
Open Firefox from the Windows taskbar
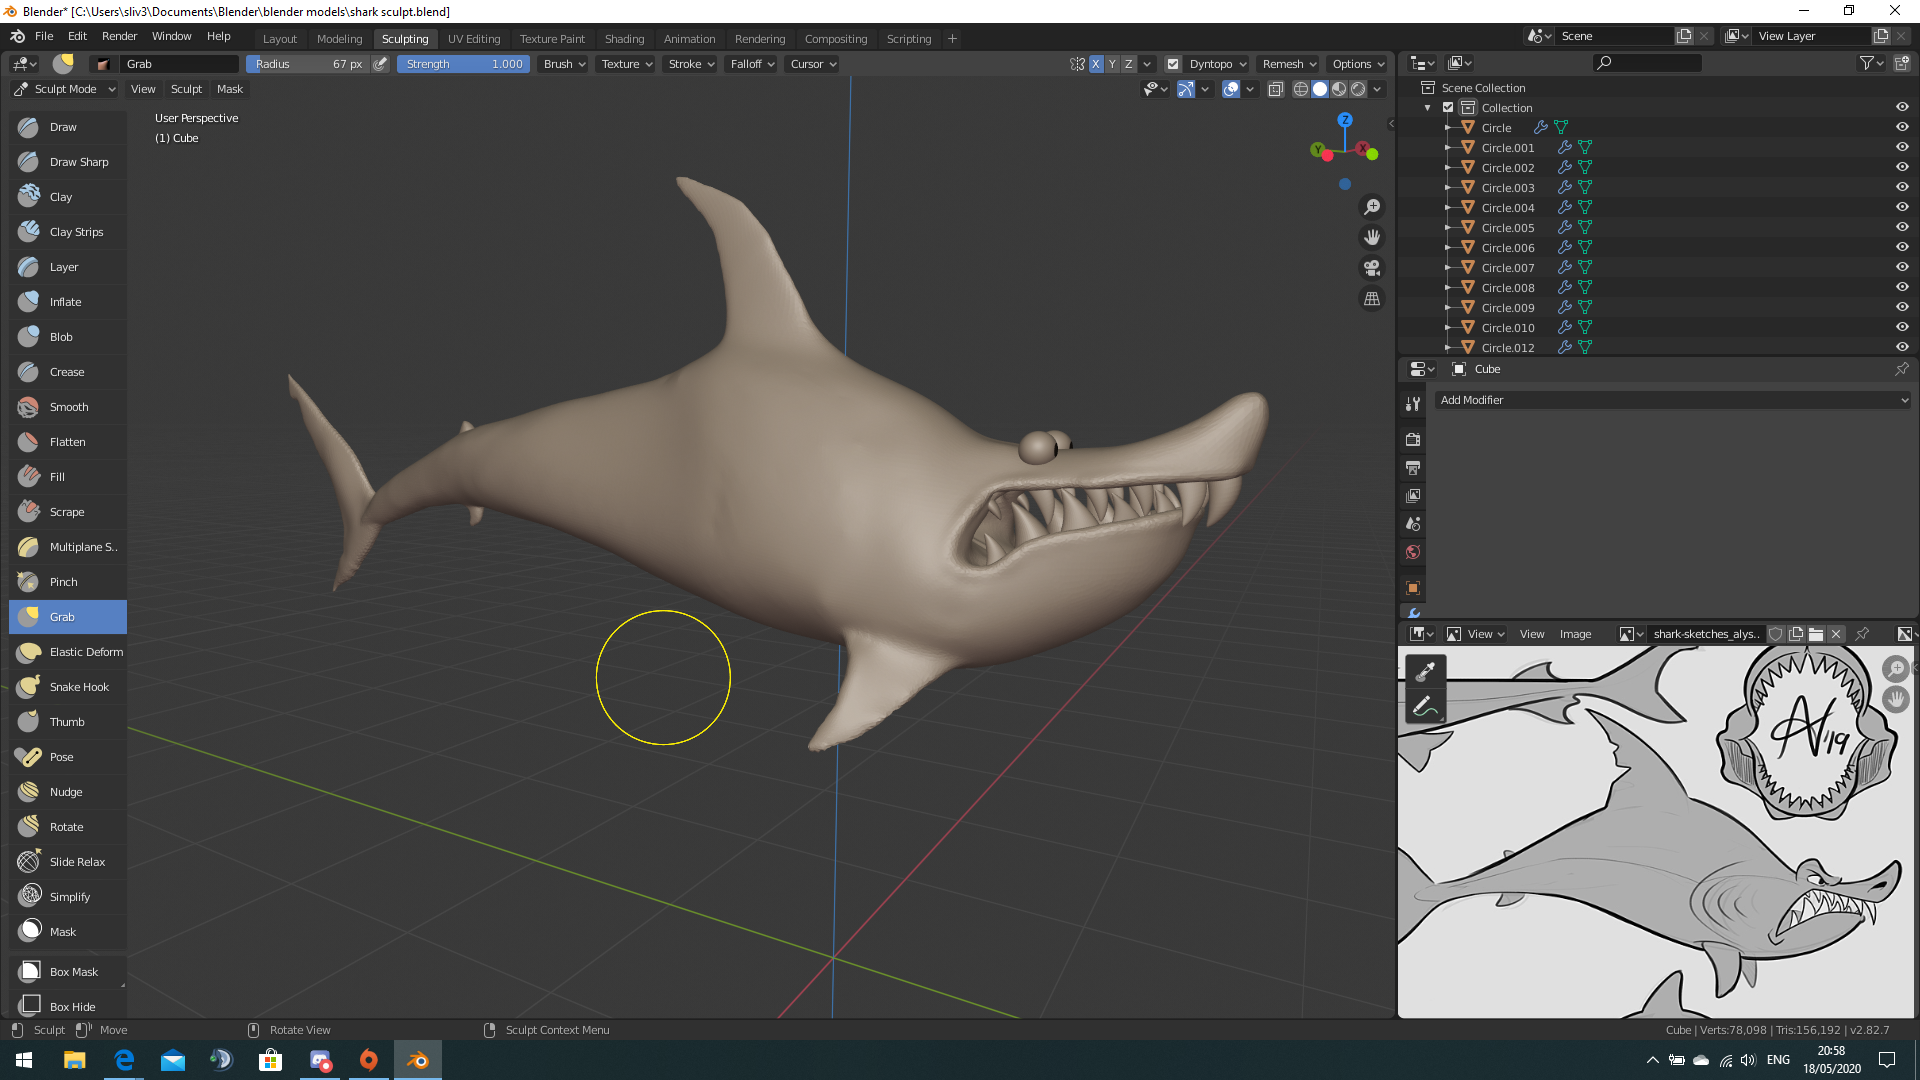tap(369, 1060)
